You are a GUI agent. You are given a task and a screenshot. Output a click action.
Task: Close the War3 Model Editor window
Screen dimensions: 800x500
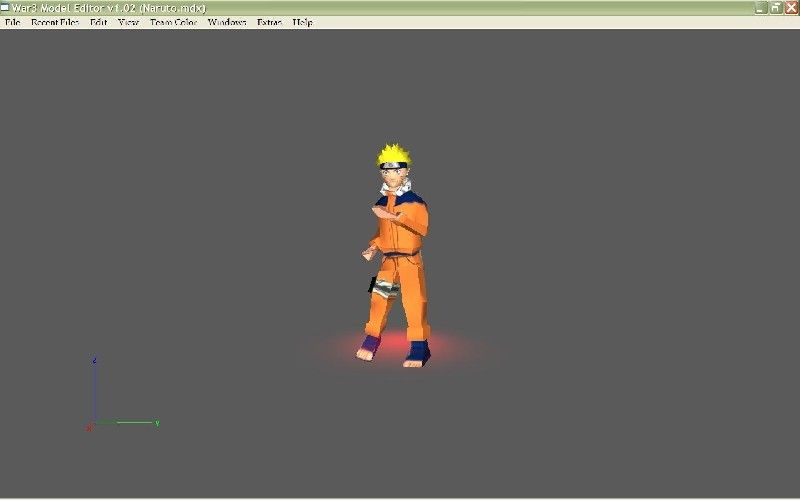(x=791, y=8)
